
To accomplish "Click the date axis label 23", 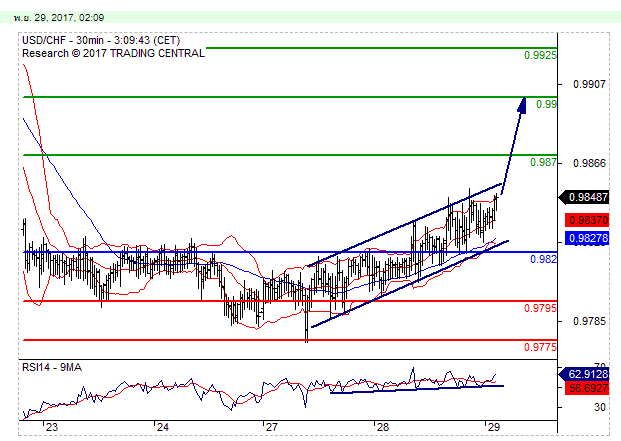I will click(x=51, y=428).
